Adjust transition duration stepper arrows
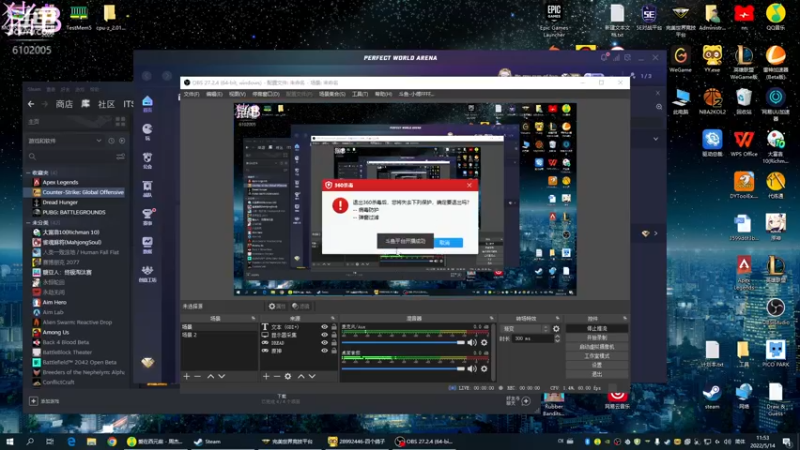 pyautogui.click(x=557, y=338)
